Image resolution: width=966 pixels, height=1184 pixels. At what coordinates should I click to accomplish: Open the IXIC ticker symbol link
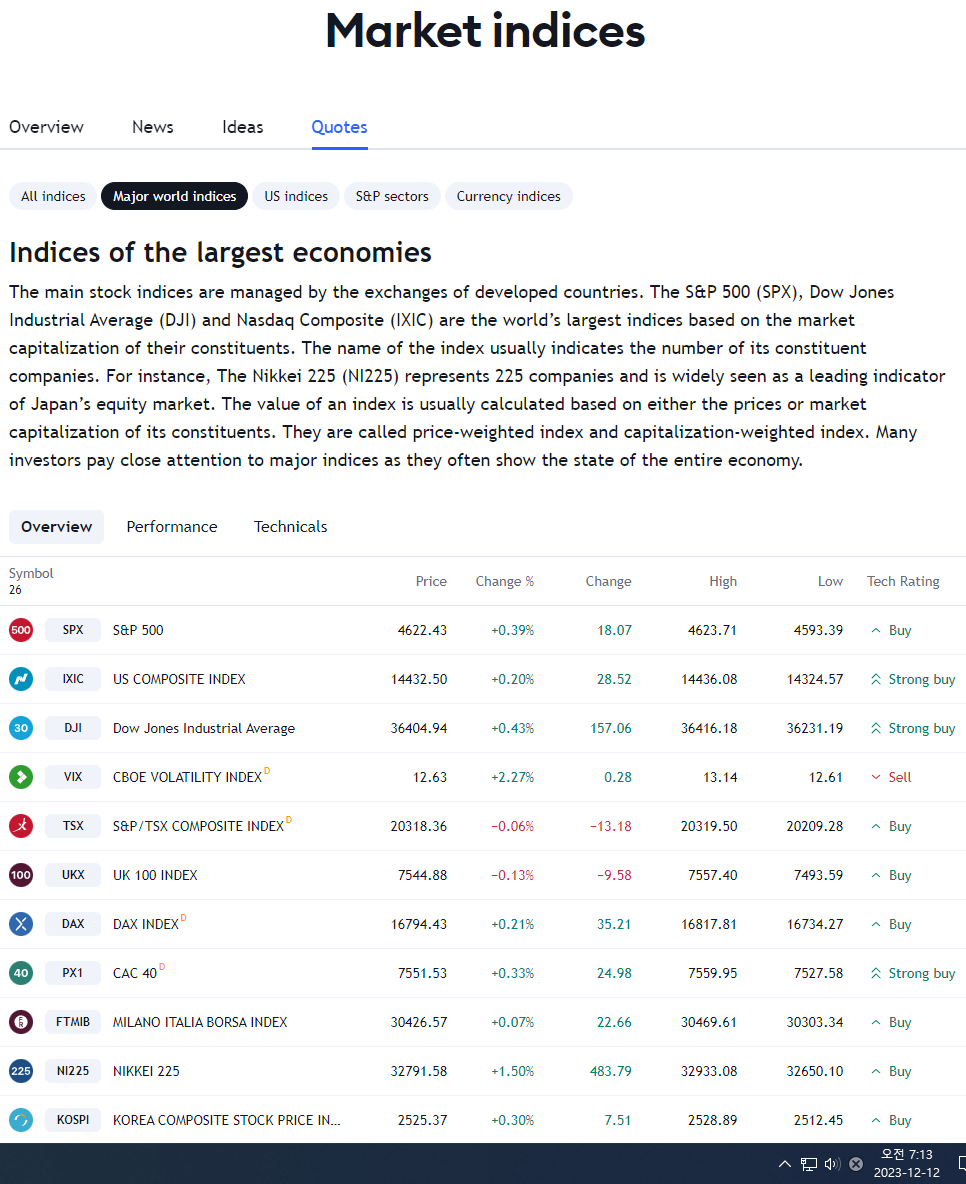tap(73, 679)
